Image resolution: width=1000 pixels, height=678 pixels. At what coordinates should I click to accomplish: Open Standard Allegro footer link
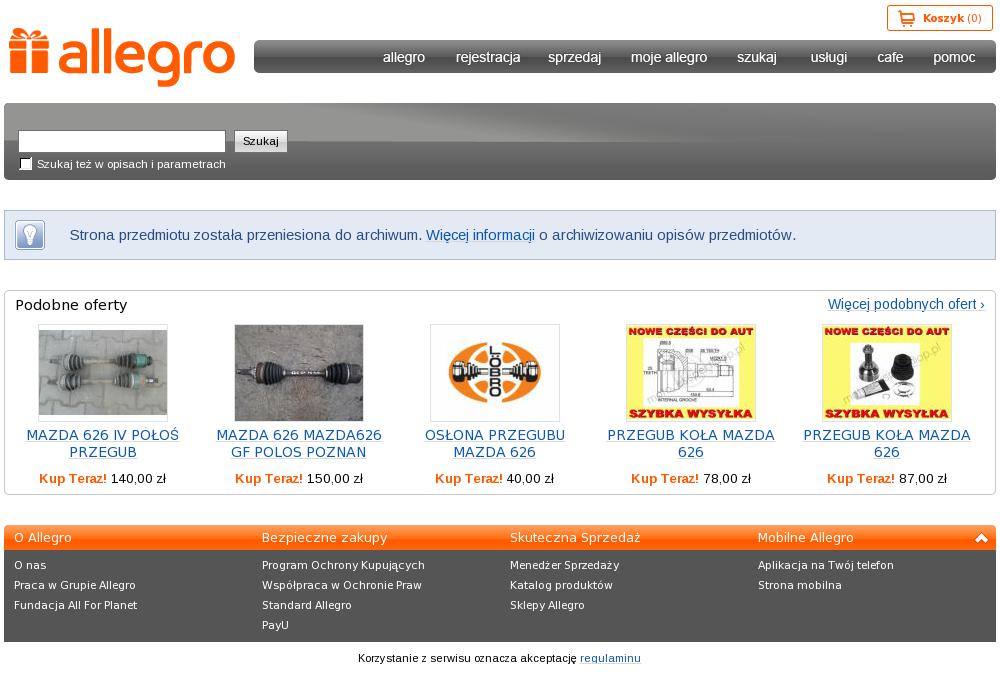coord(307,605)
